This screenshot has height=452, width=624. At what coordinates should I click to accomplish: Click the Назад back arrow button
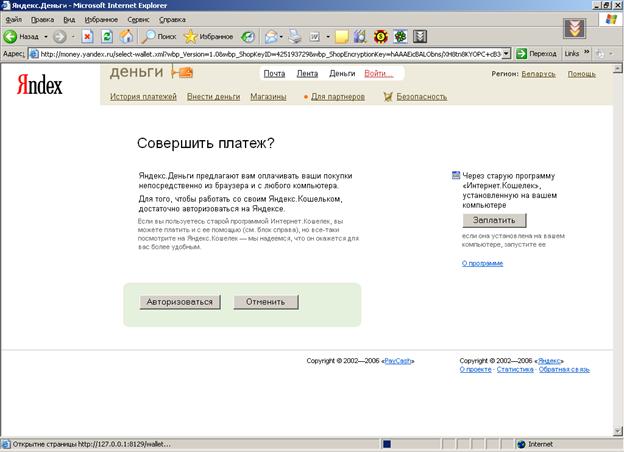pyautogui.click(x=21, y=37)
